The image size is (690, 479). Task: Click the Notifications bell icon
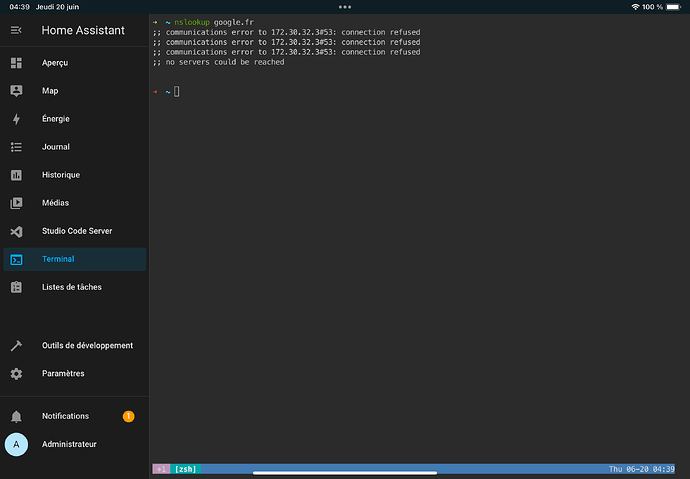(16, 417)
